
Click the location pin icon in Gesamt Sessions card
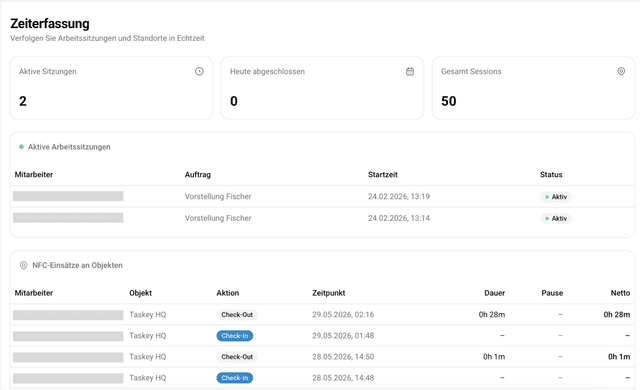pyautogui.click(x=621, y=71)
